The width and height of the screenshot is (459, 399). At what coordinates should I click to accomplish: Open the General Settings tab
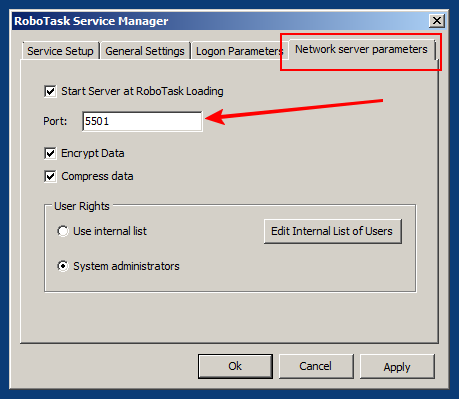pos(145,51)
